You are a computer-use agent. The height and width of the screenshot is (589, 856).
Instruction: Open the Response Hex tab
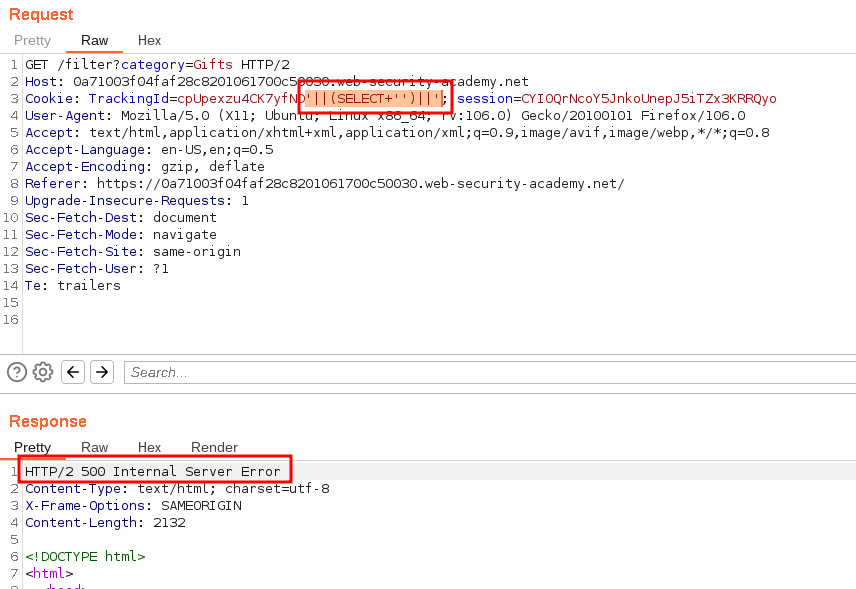point(149,447)
